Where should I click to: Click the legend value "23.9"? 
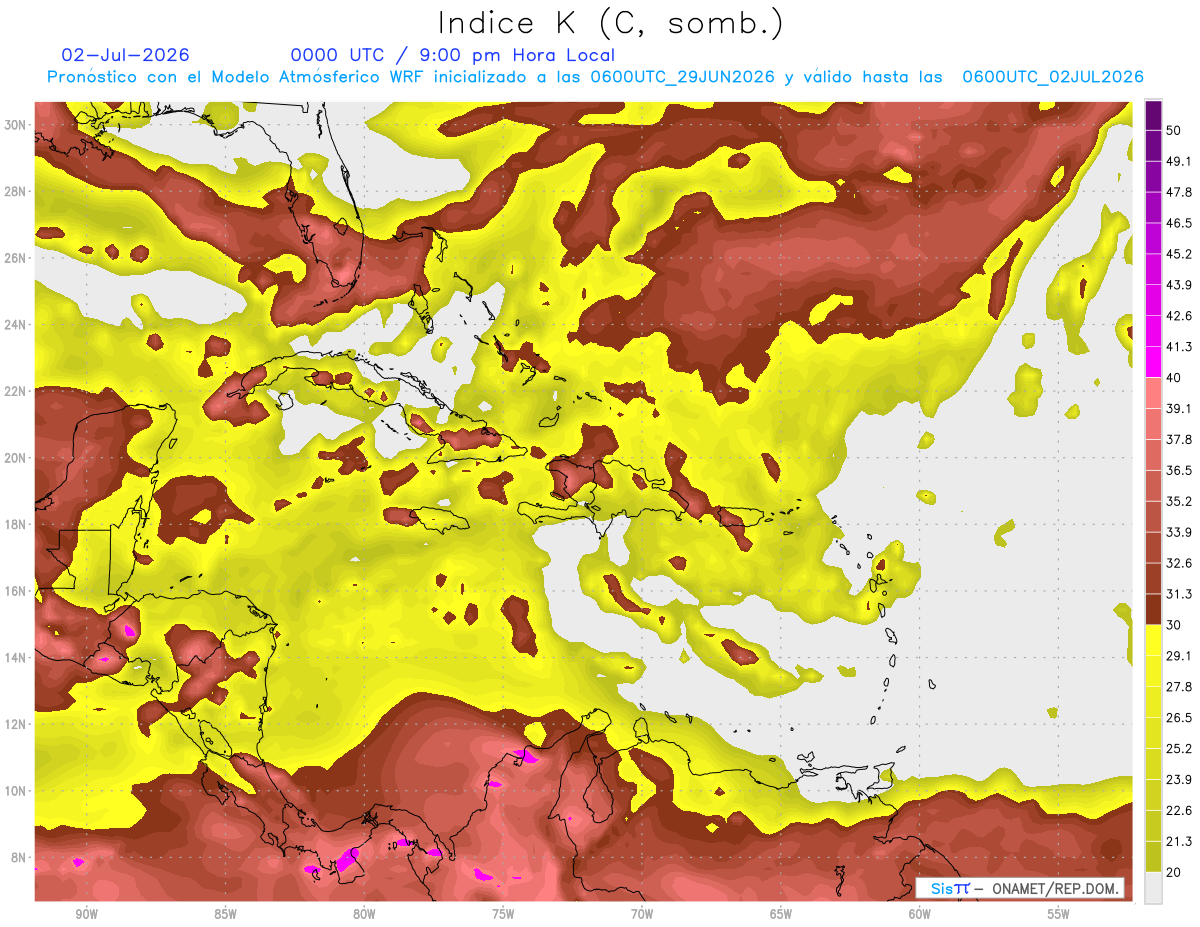pyautogui.click(x=1179, y=780)
